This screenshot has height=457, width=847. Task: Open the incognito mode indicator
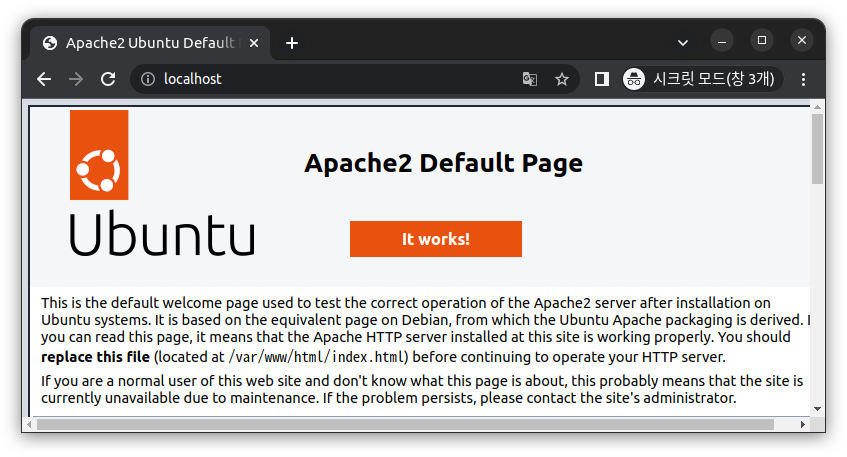click(x=702, y=79)
